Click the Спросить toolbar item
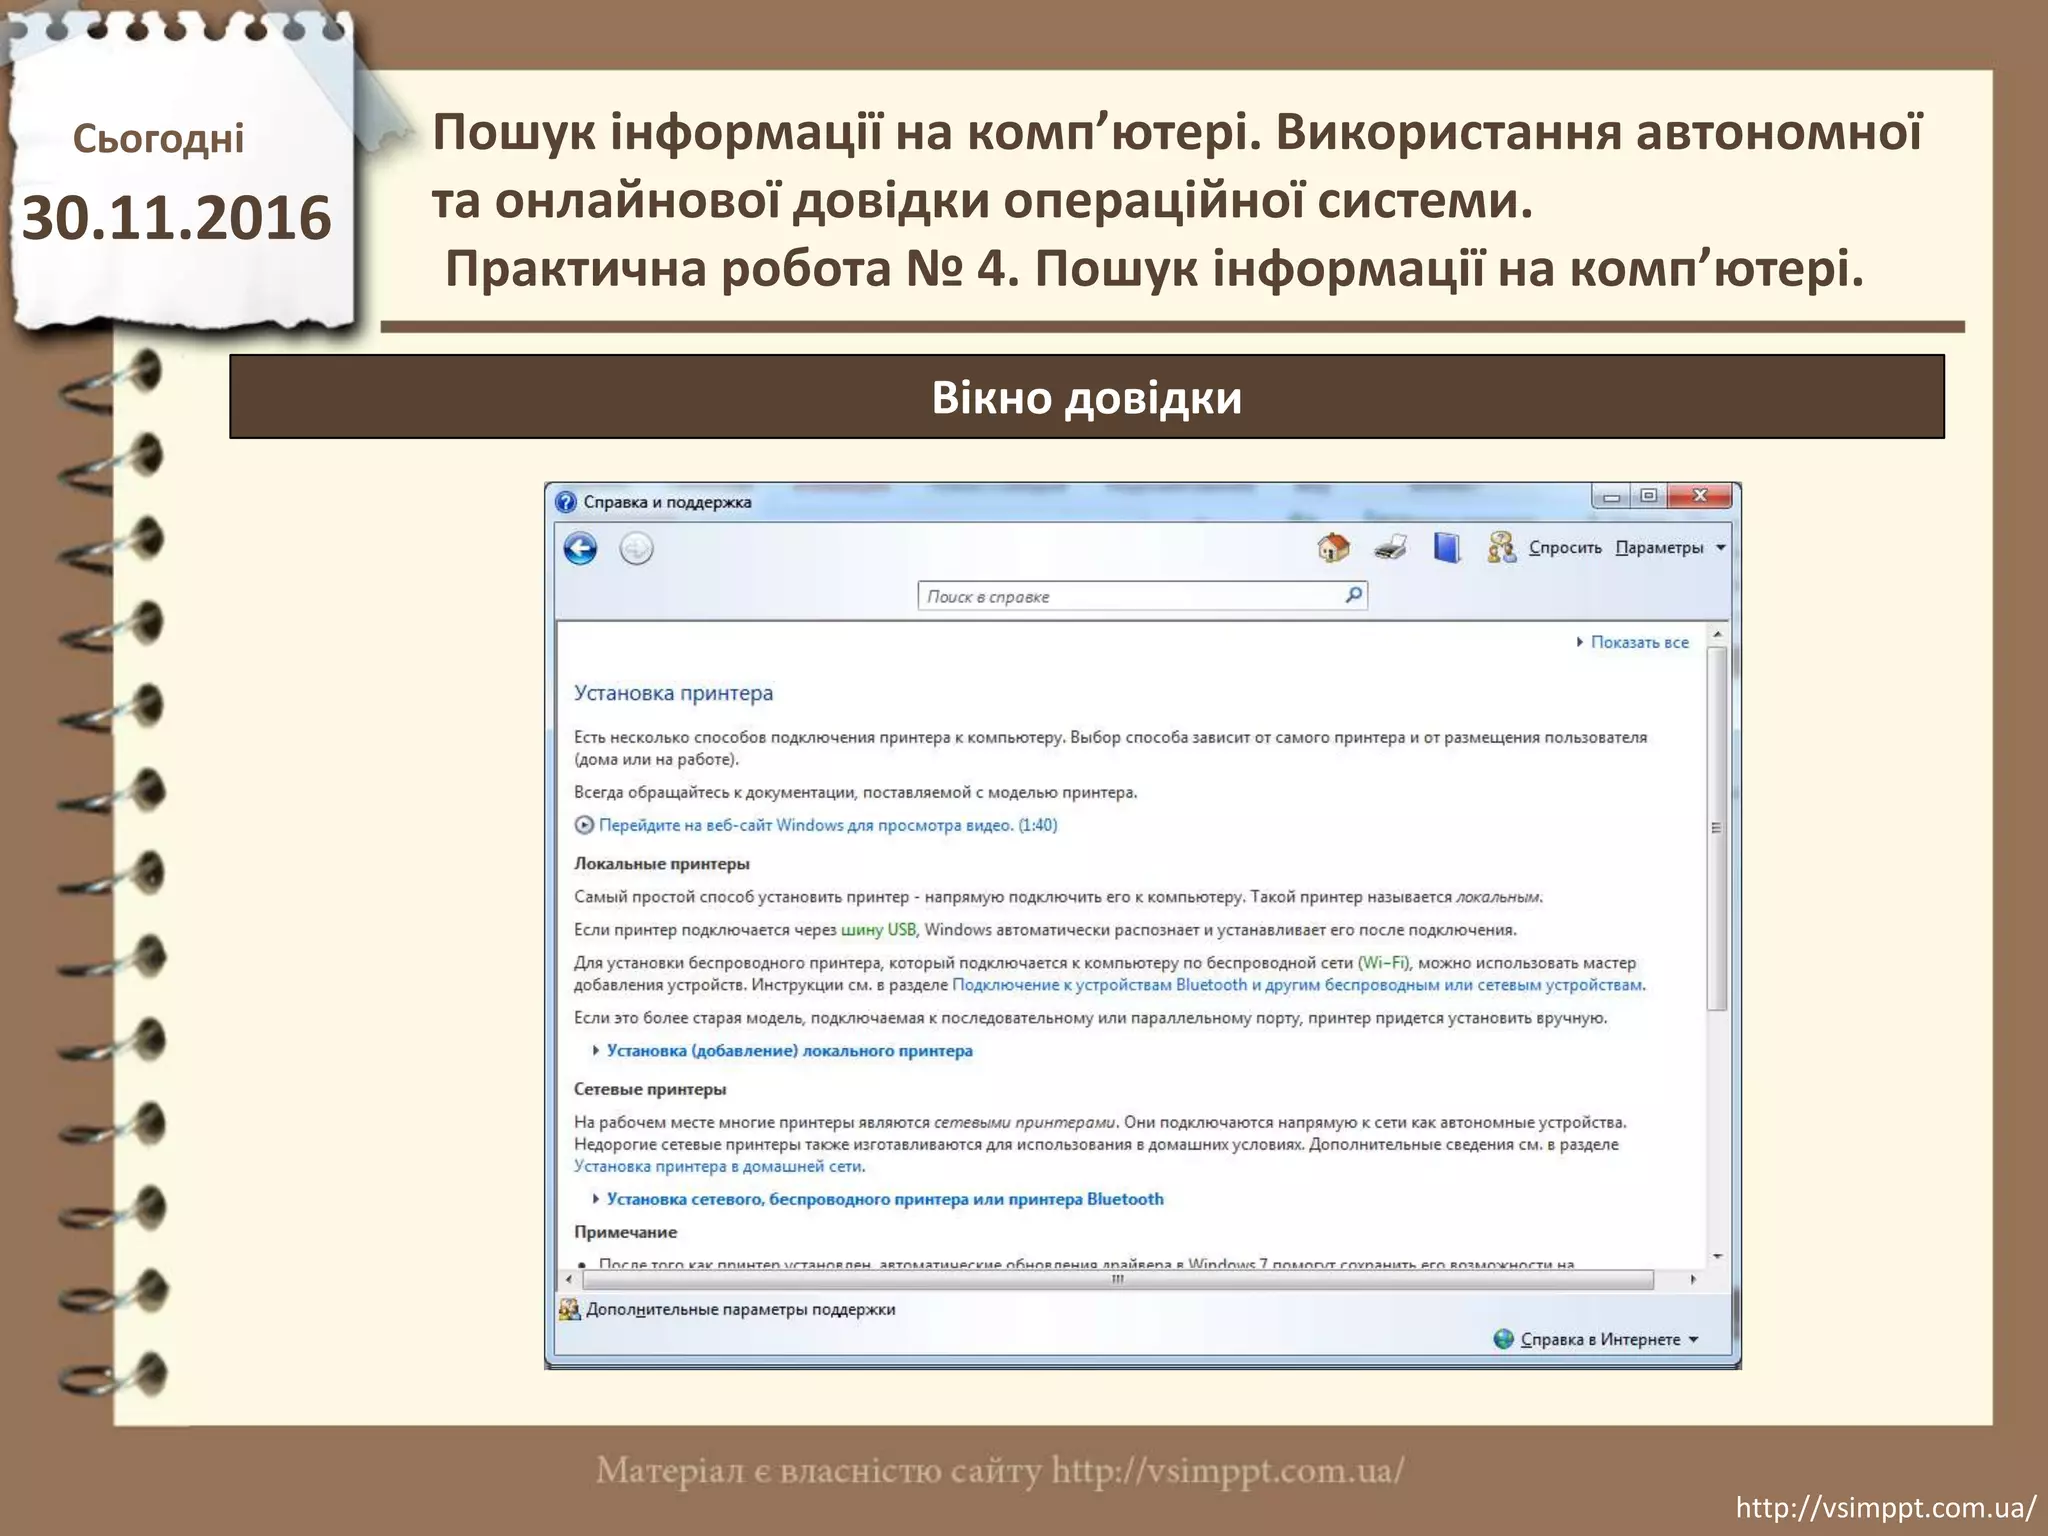Screen dimensions: 2048x1536 click(1565, 547)
